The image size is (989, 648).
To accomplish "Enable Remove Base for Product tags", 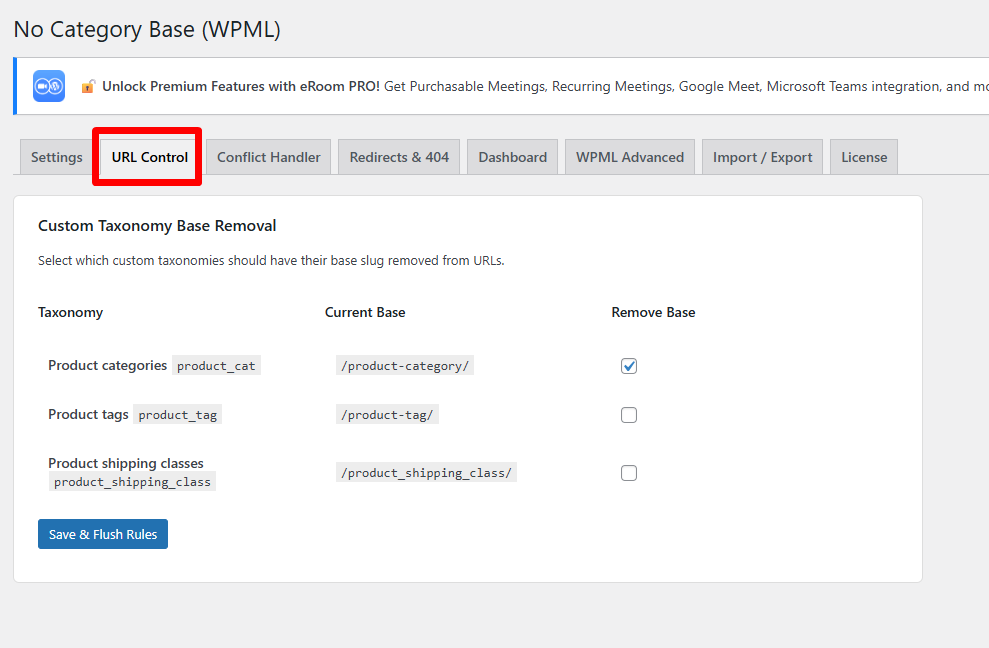I will (629, 415).
